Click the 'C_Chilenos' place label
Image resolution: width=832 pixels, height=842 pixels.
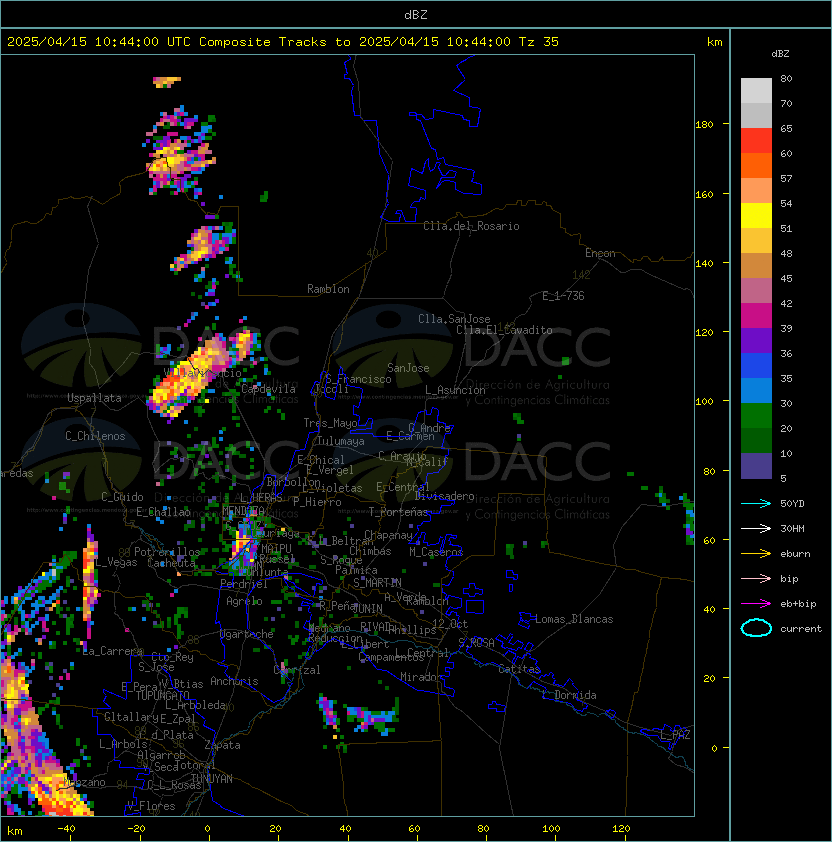coord(95,436)
